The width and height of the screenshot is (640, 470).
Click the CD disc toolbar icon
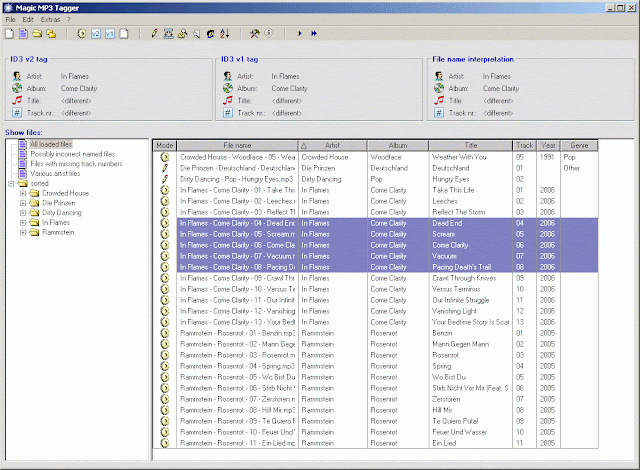(82, 33)
